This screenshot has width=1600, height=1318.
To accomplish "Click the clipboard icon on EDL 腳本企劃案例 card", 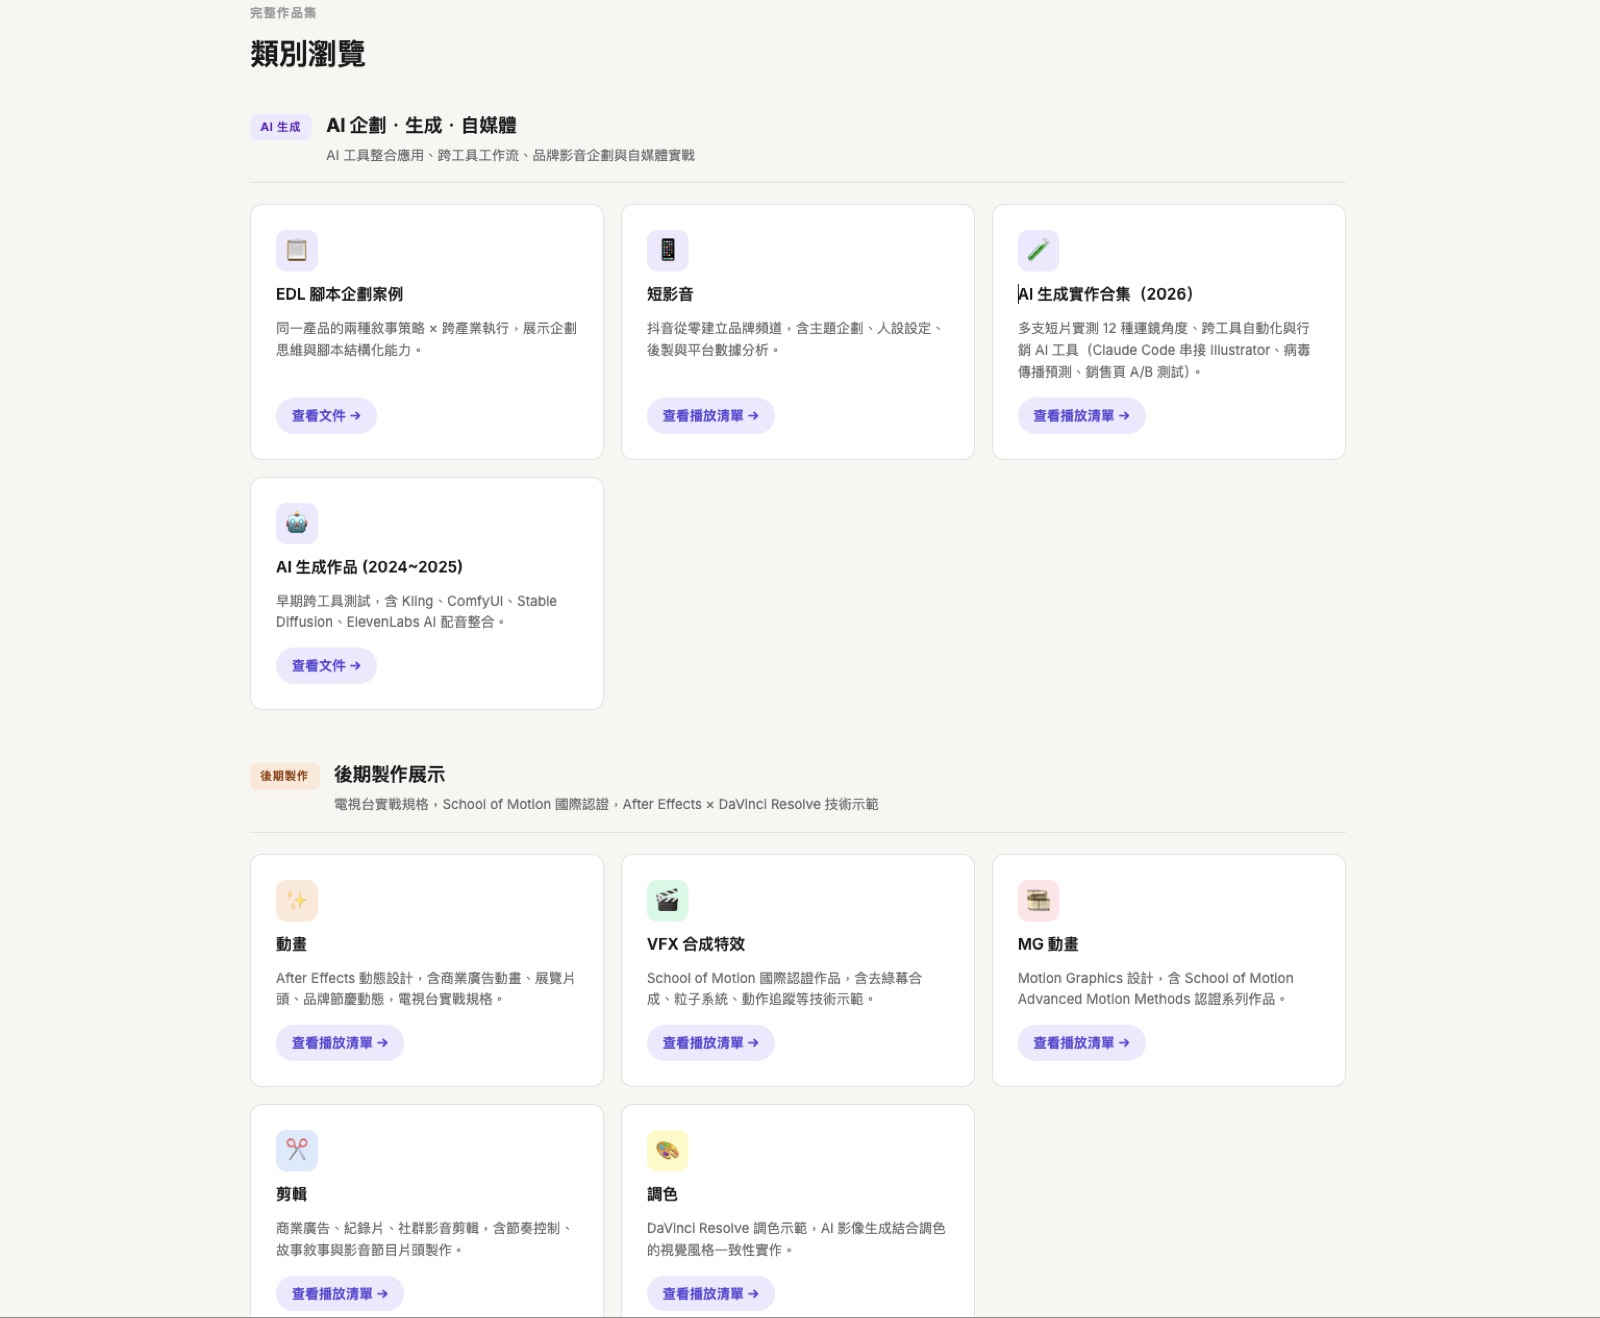I will coord(297,250).
